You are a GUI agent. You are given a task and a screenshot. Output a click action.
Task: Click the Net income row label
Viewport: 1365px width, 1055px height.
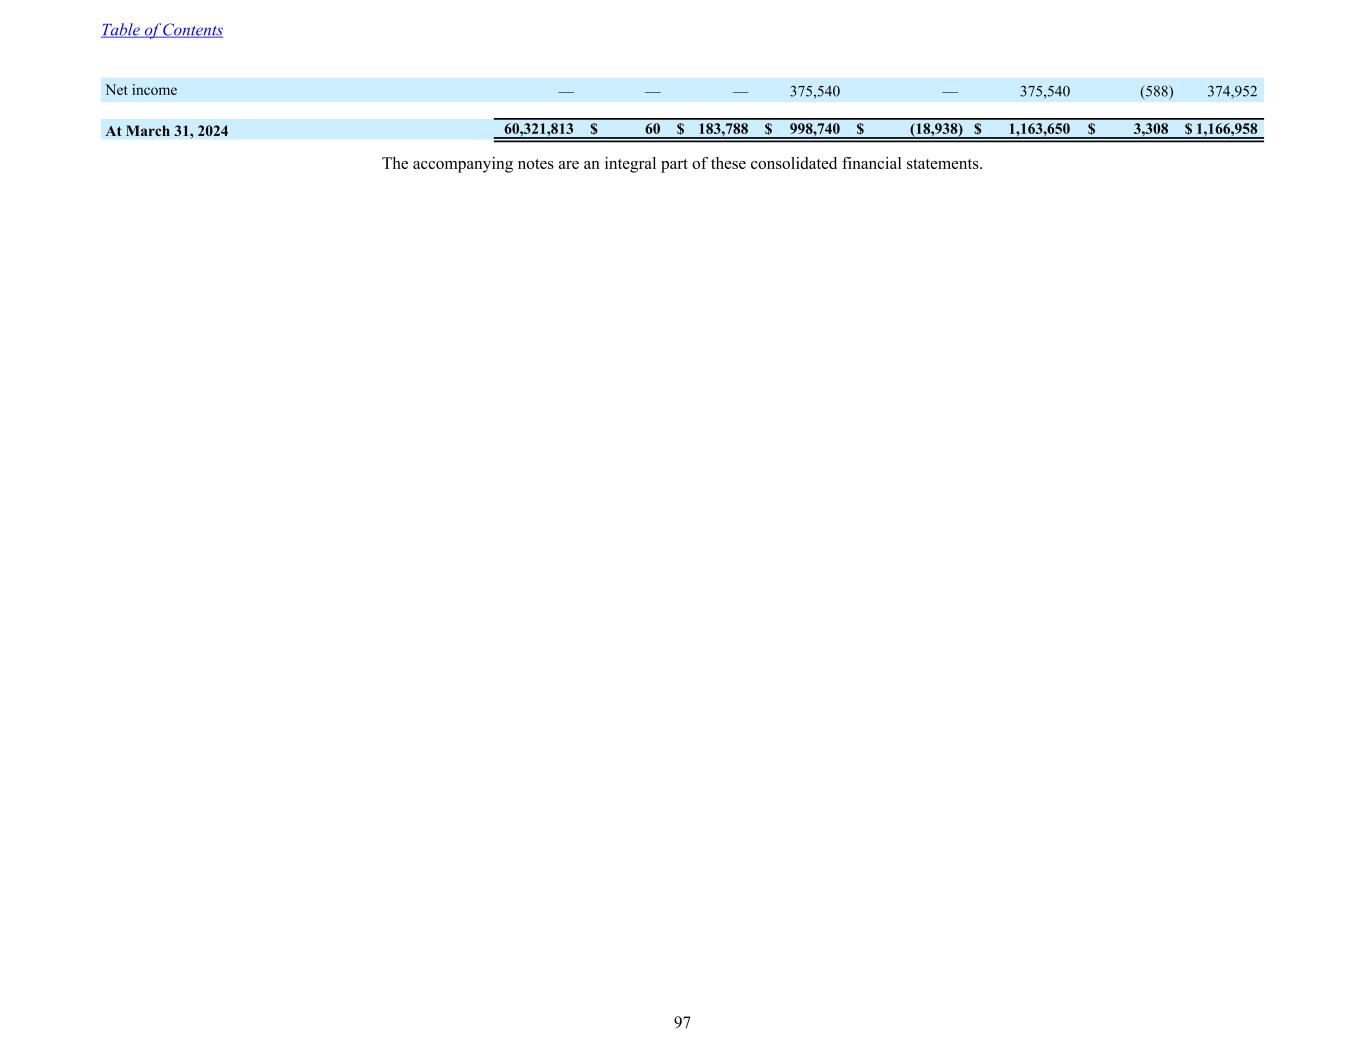point(141,90)
